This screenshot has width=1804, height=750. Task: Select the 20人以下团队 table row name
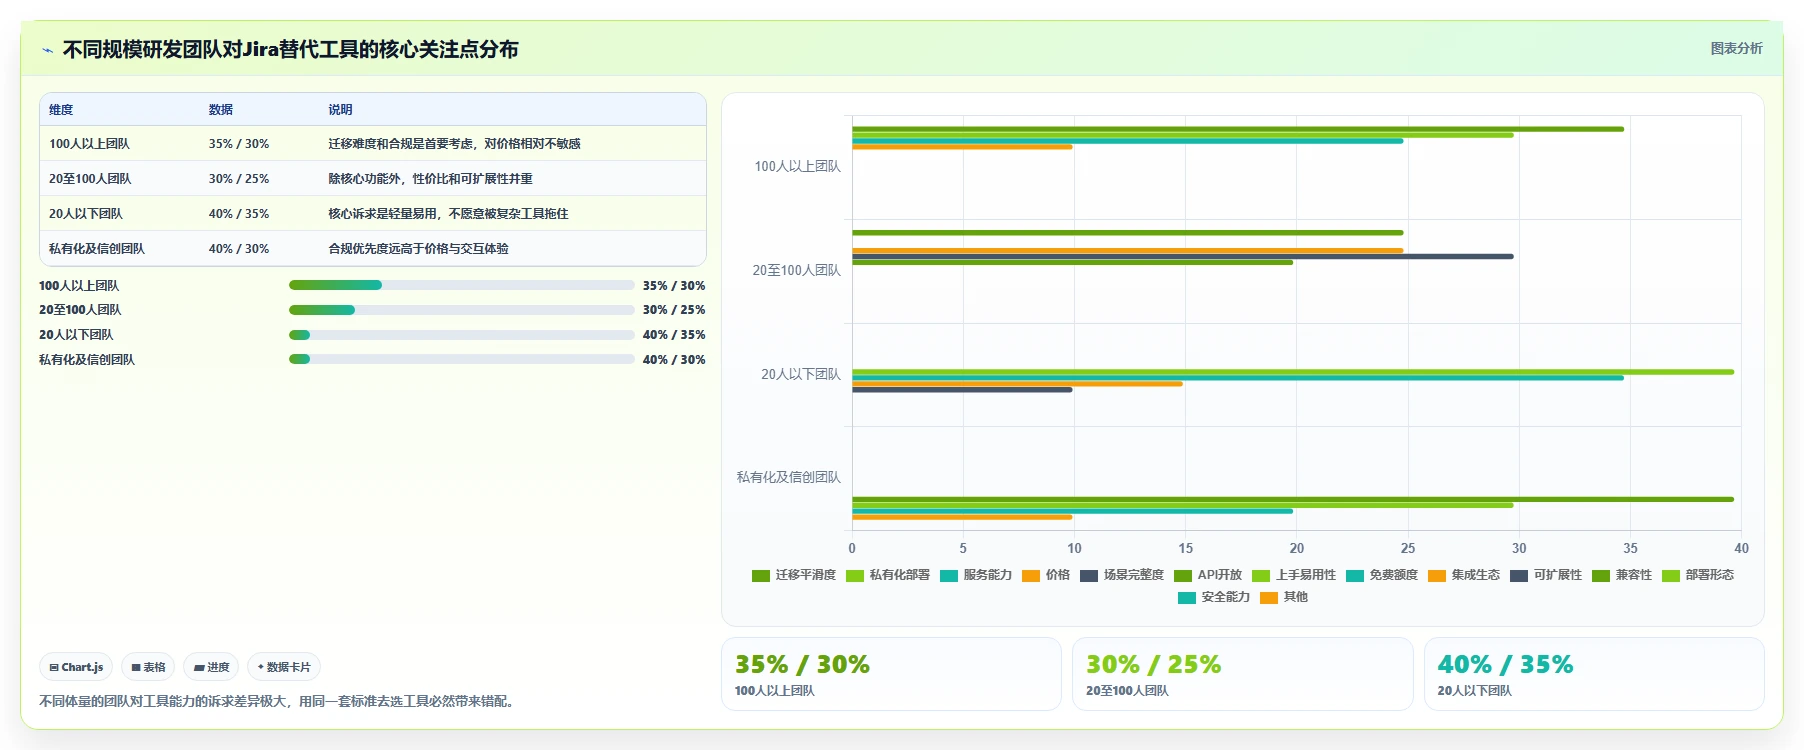click(x=86, y=214)
